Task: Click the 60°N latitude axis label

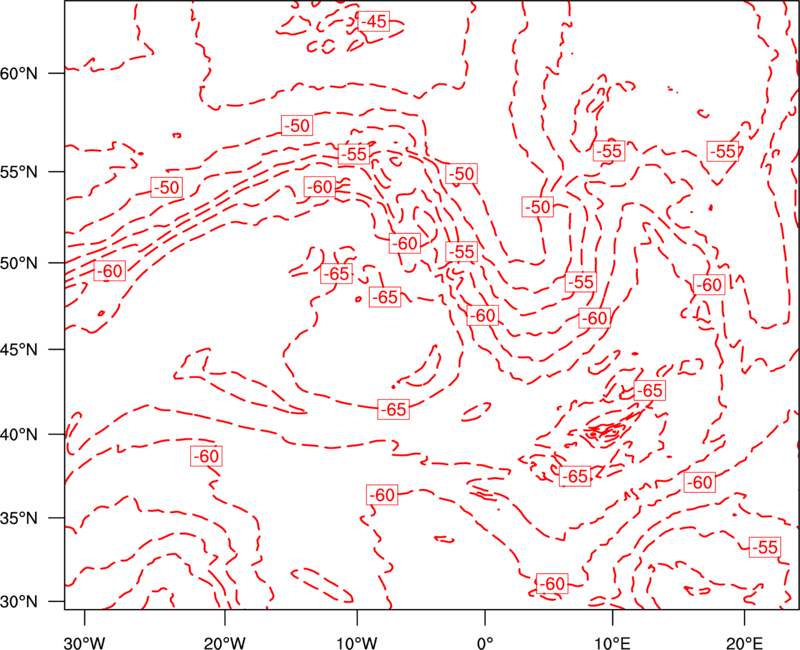Action: coord(19,73)
